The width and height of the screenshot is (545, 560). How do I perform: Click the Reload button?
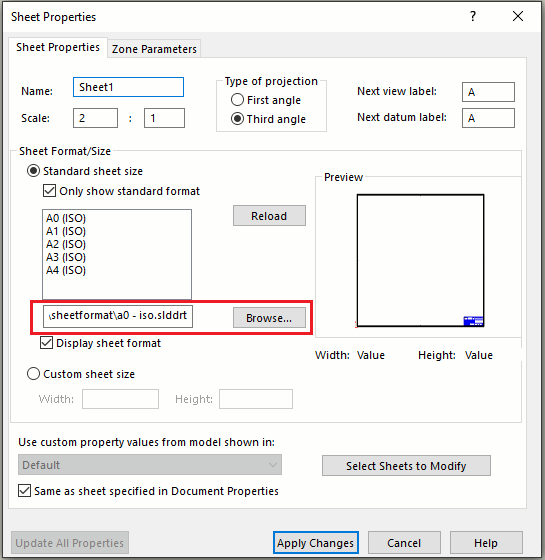click(x=269, y=216)
